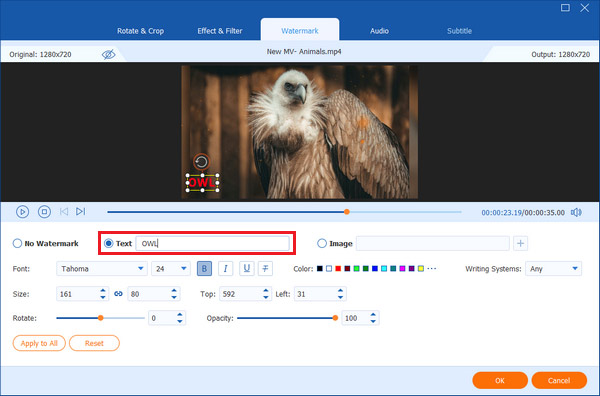The height and width of the screenshot is (396, 600).
Task: Add a watermark image with plus button
Action: [520, 243]
